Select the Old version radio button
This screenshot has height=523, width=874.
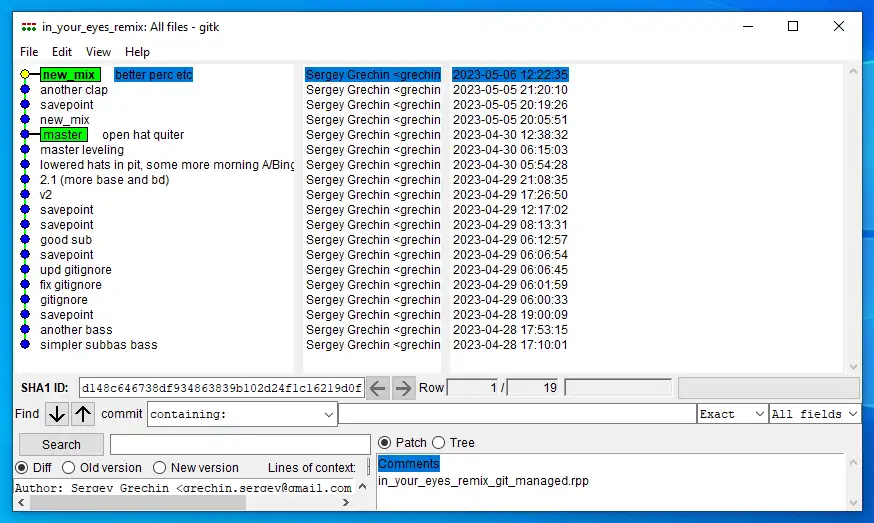(x=69, y=468)
